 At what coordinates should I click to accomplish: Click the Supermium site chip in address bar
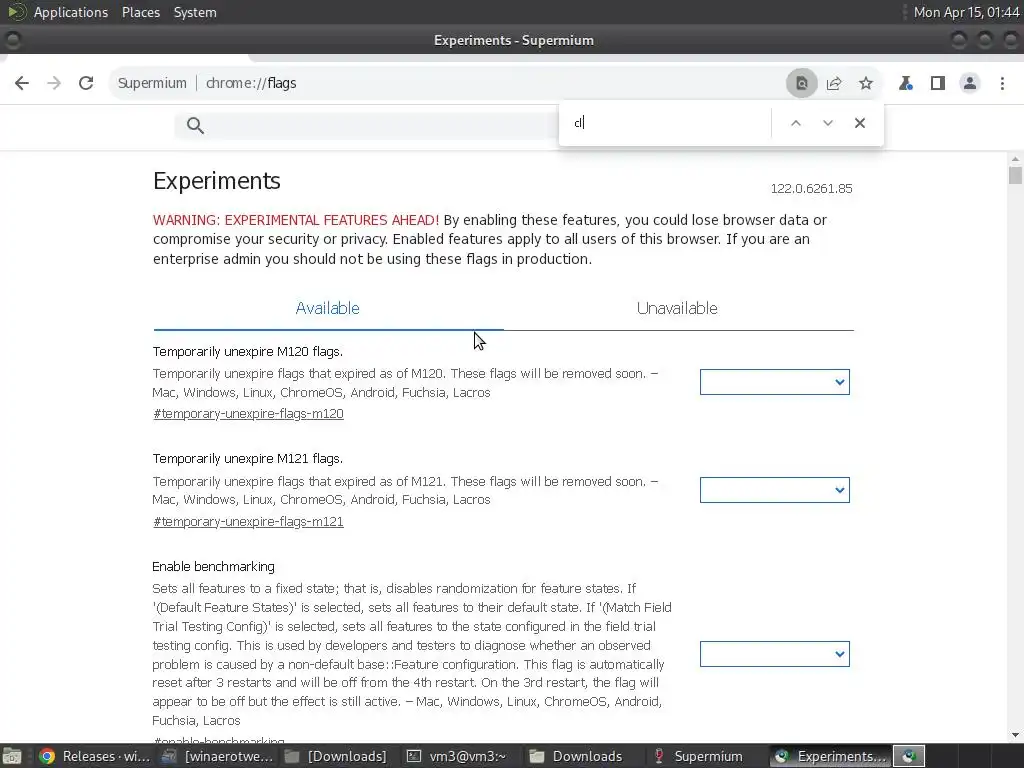pos(152,83)
